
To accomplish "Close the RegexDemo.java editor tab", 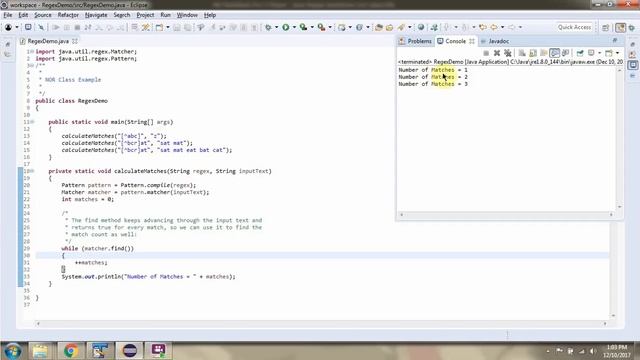I will [x=75, y=41].
